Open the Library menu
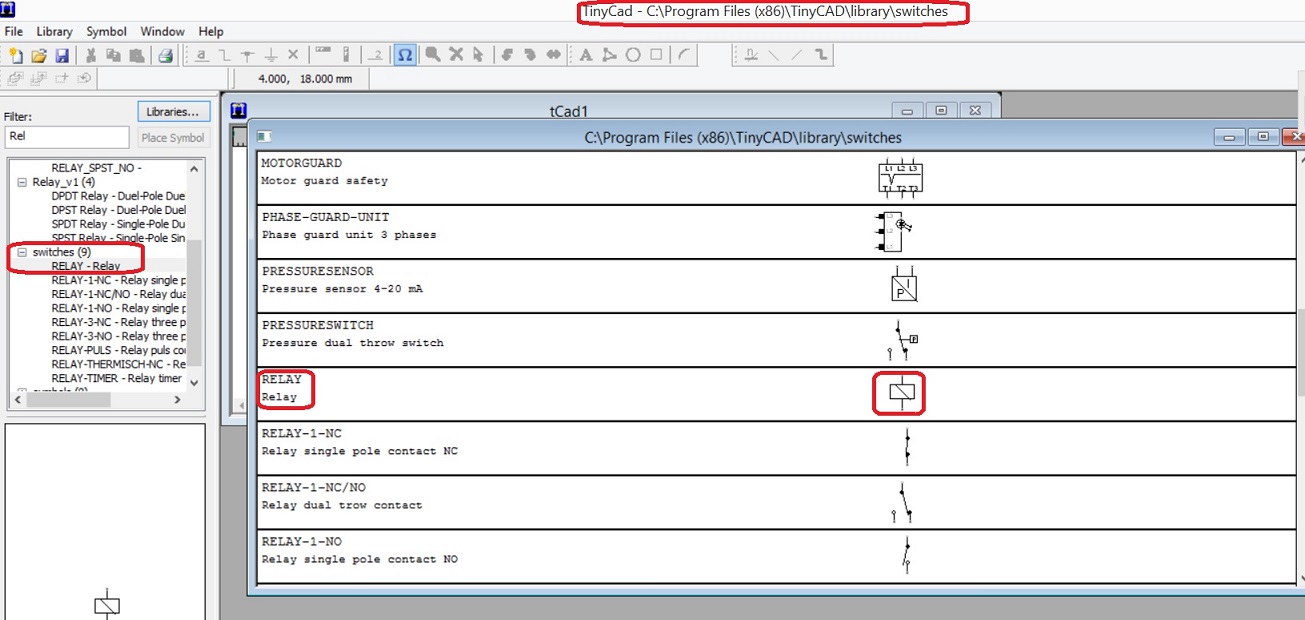1305x620 pixels. [54, 31]
